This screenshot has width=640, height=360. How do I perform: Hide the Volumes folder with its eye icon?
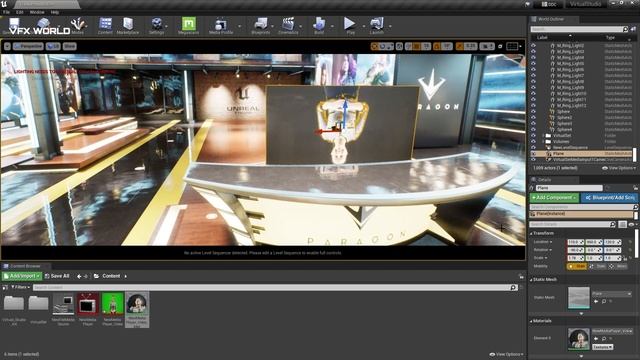click(533, 142)
